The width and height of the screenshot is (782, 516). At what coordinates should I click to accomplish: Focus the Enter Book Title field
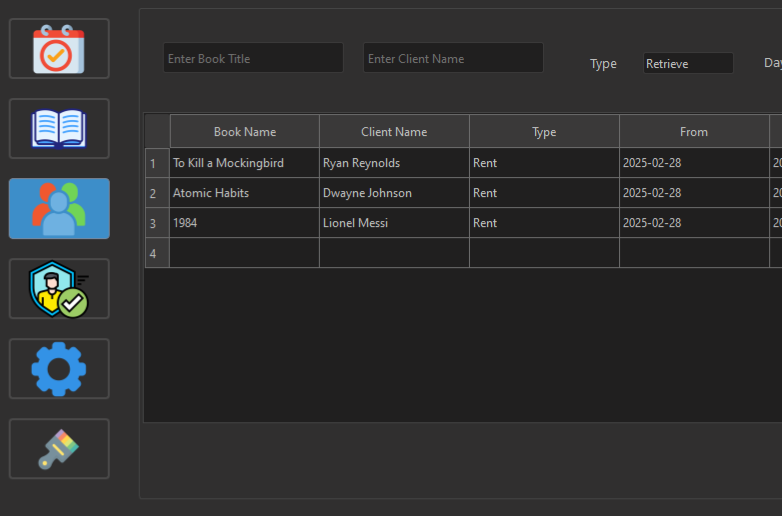tap(253, 58)
